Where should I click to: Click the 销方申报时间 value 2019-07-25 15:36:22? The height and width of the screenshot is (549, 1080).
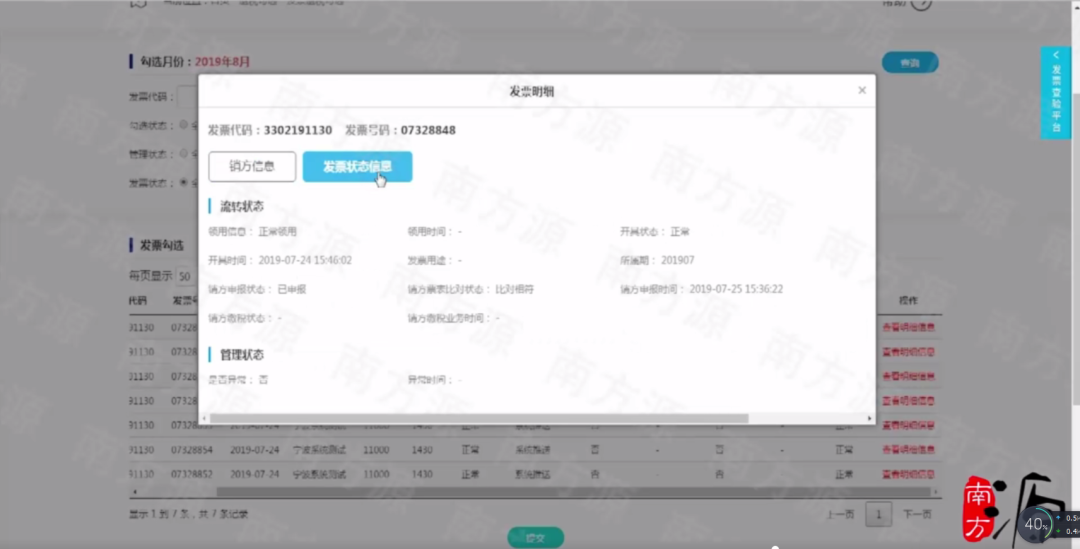click(x=736, y=289)
